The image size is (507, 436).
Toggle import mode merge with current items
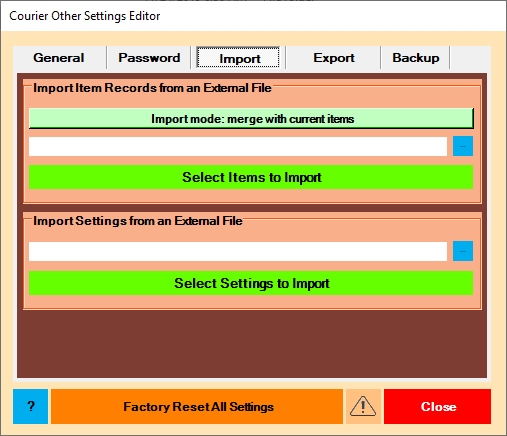[251, 118]
